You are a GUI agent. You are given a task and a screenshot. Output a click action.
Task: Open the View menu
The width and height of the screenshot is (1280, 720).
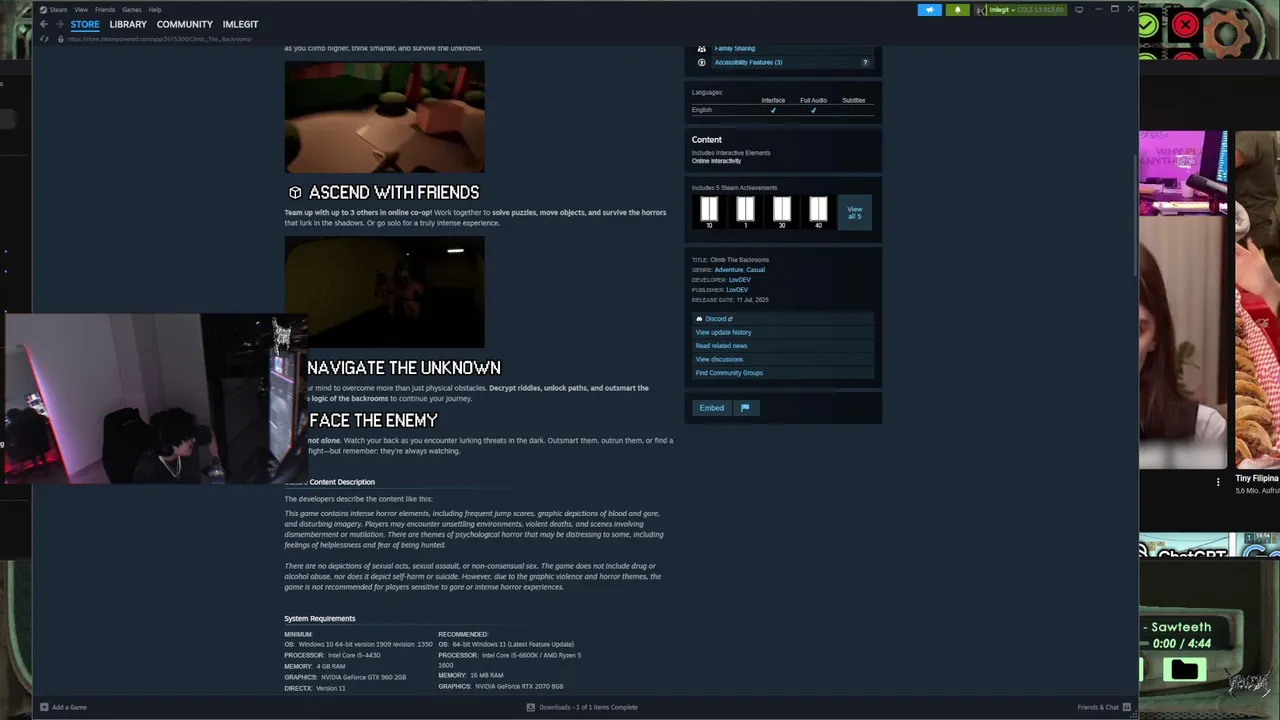click(x=81, y=9)
